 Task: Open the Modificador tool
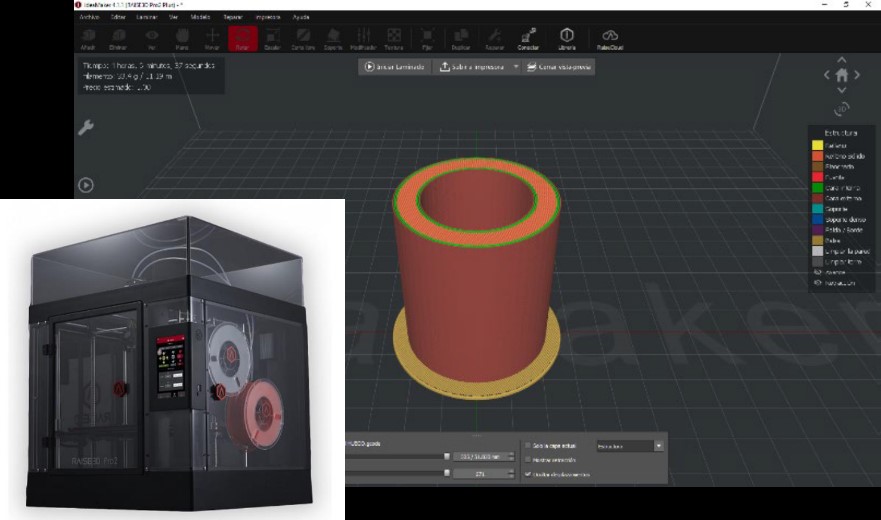pos(364,39)
